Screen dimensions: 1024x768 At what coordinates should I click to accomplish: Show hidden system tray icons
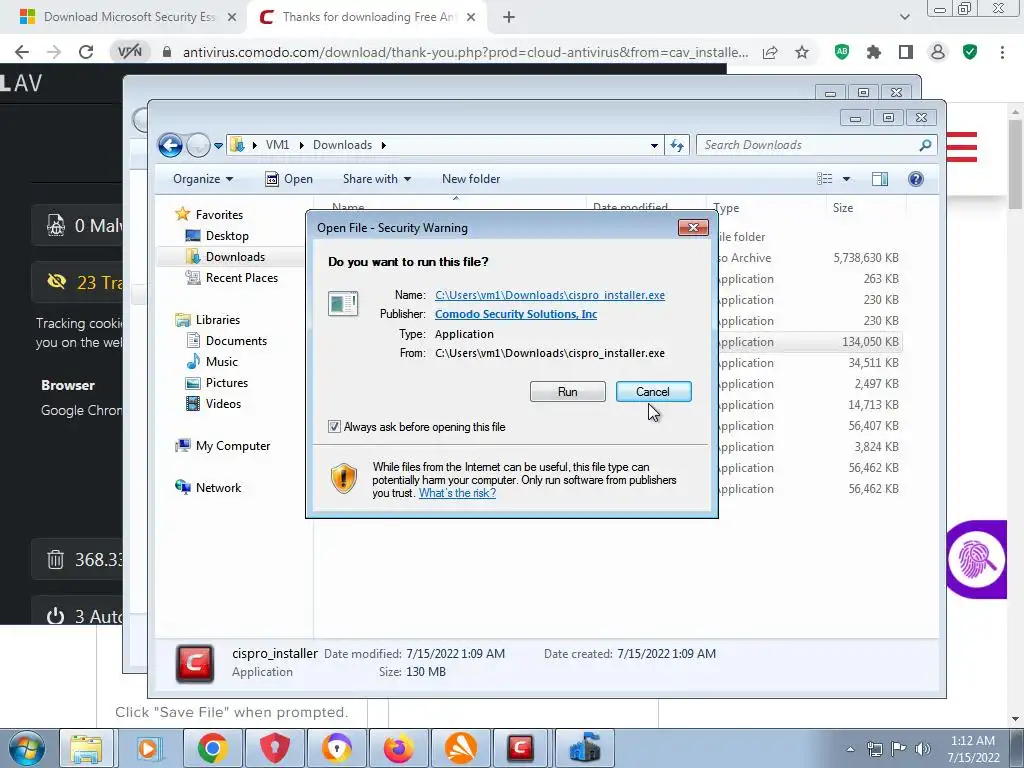click(x=850, y=749)
